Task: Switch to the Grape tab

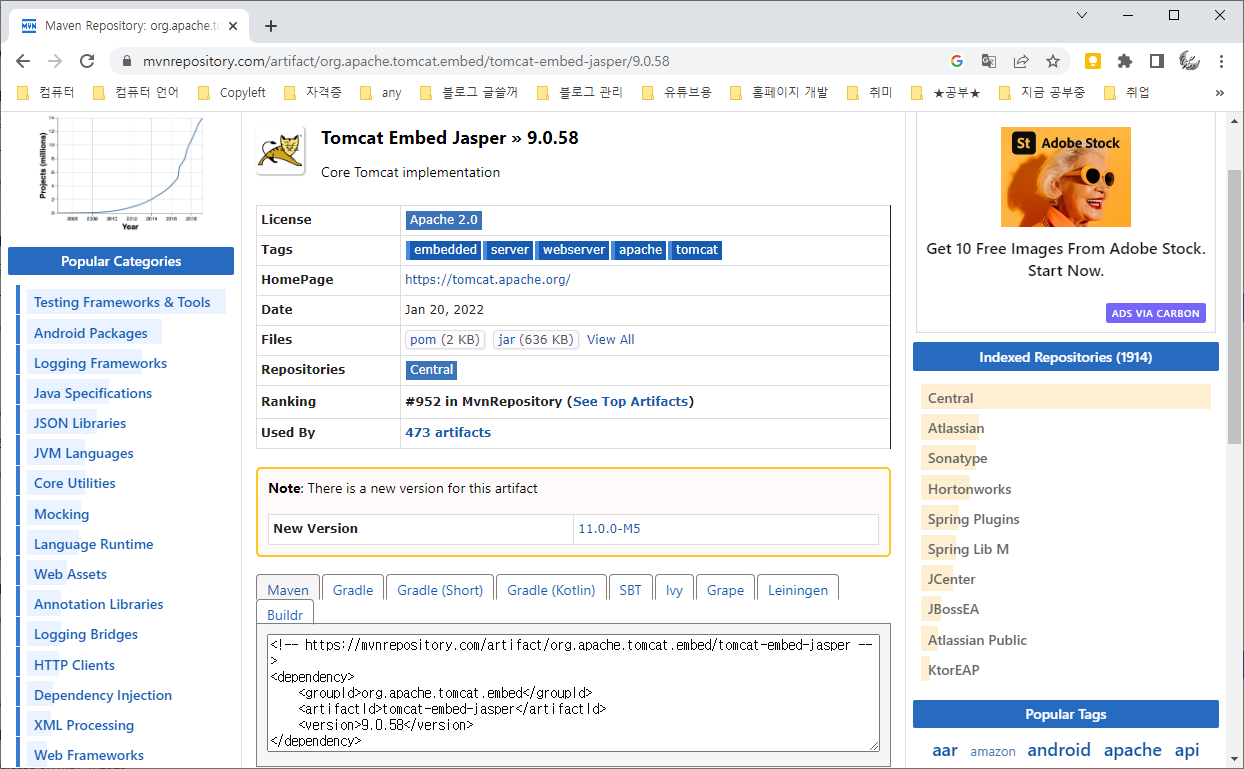Action: (x=725, y=589)
